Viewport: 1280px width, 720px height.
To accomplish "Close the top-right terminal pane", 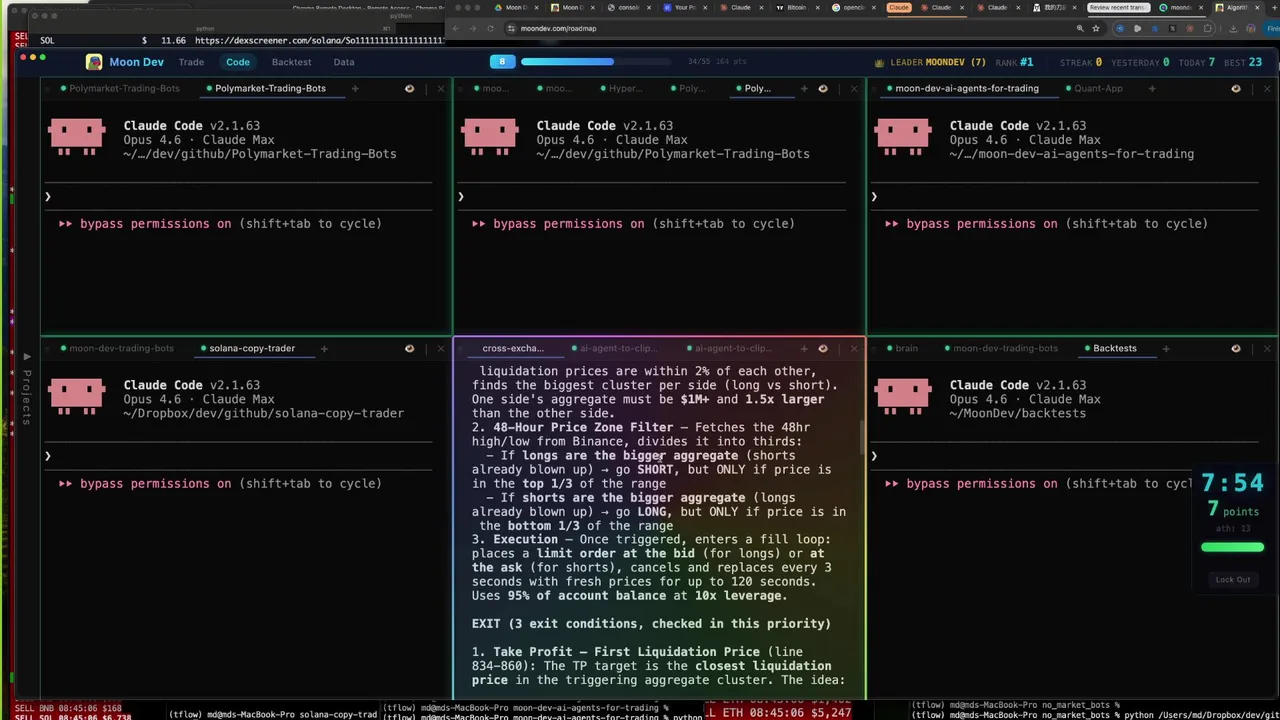I will click(1267, 88).
